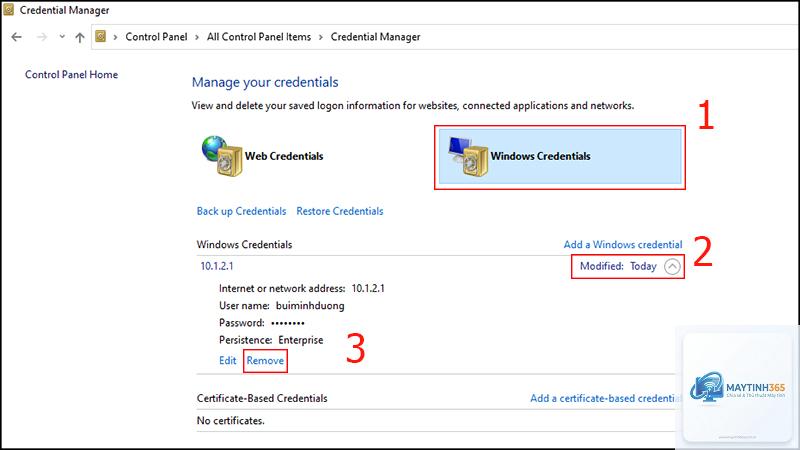
Task: Remove the 10.1.2.1 credential
Action: 265,361
